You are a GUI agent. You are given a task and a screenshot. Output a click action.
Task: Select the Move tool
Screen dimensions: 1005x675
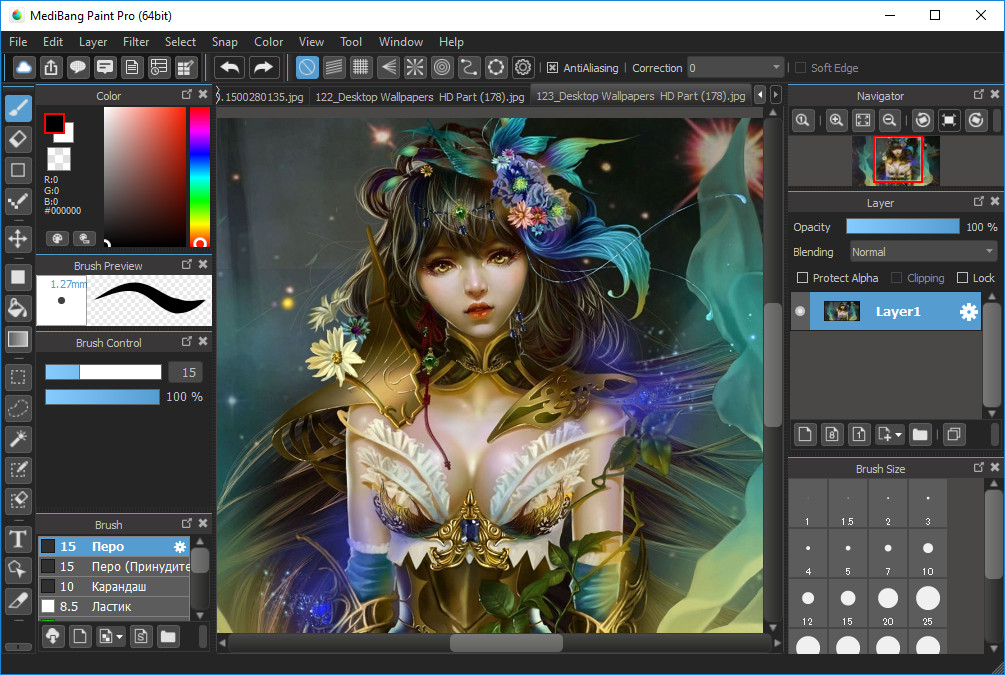point(18,238)
